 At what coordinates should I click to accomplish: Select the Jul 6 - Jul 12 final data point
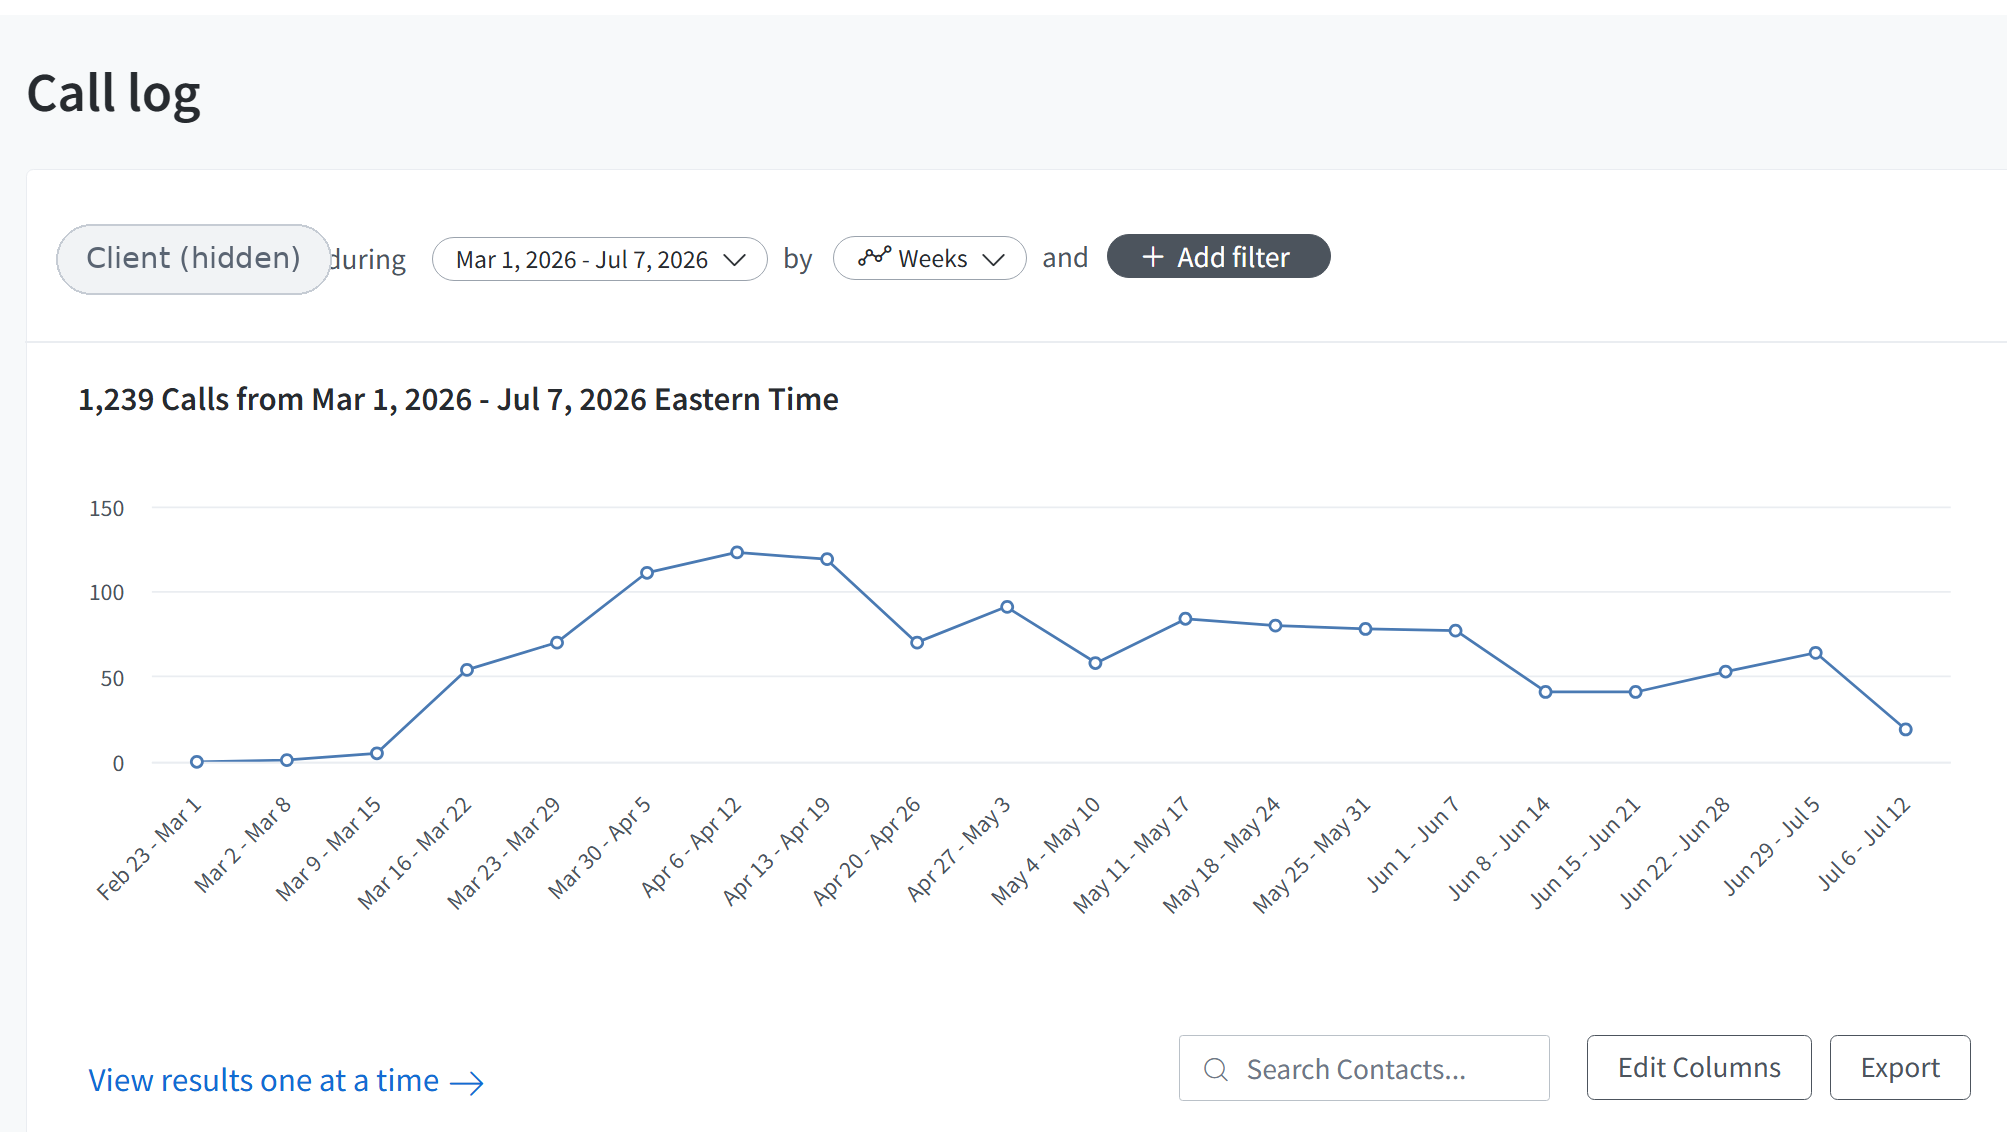click(1905, 729)
